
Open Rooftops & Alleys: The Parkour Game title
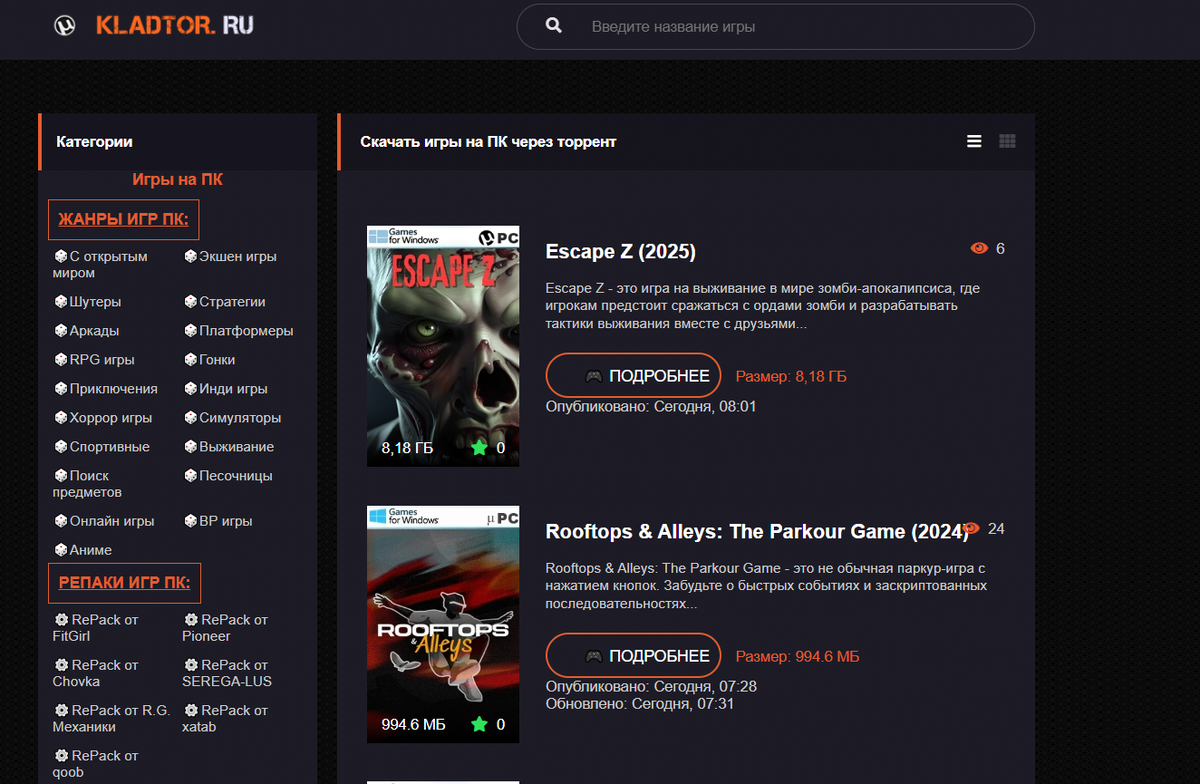[x=757, y=531]
